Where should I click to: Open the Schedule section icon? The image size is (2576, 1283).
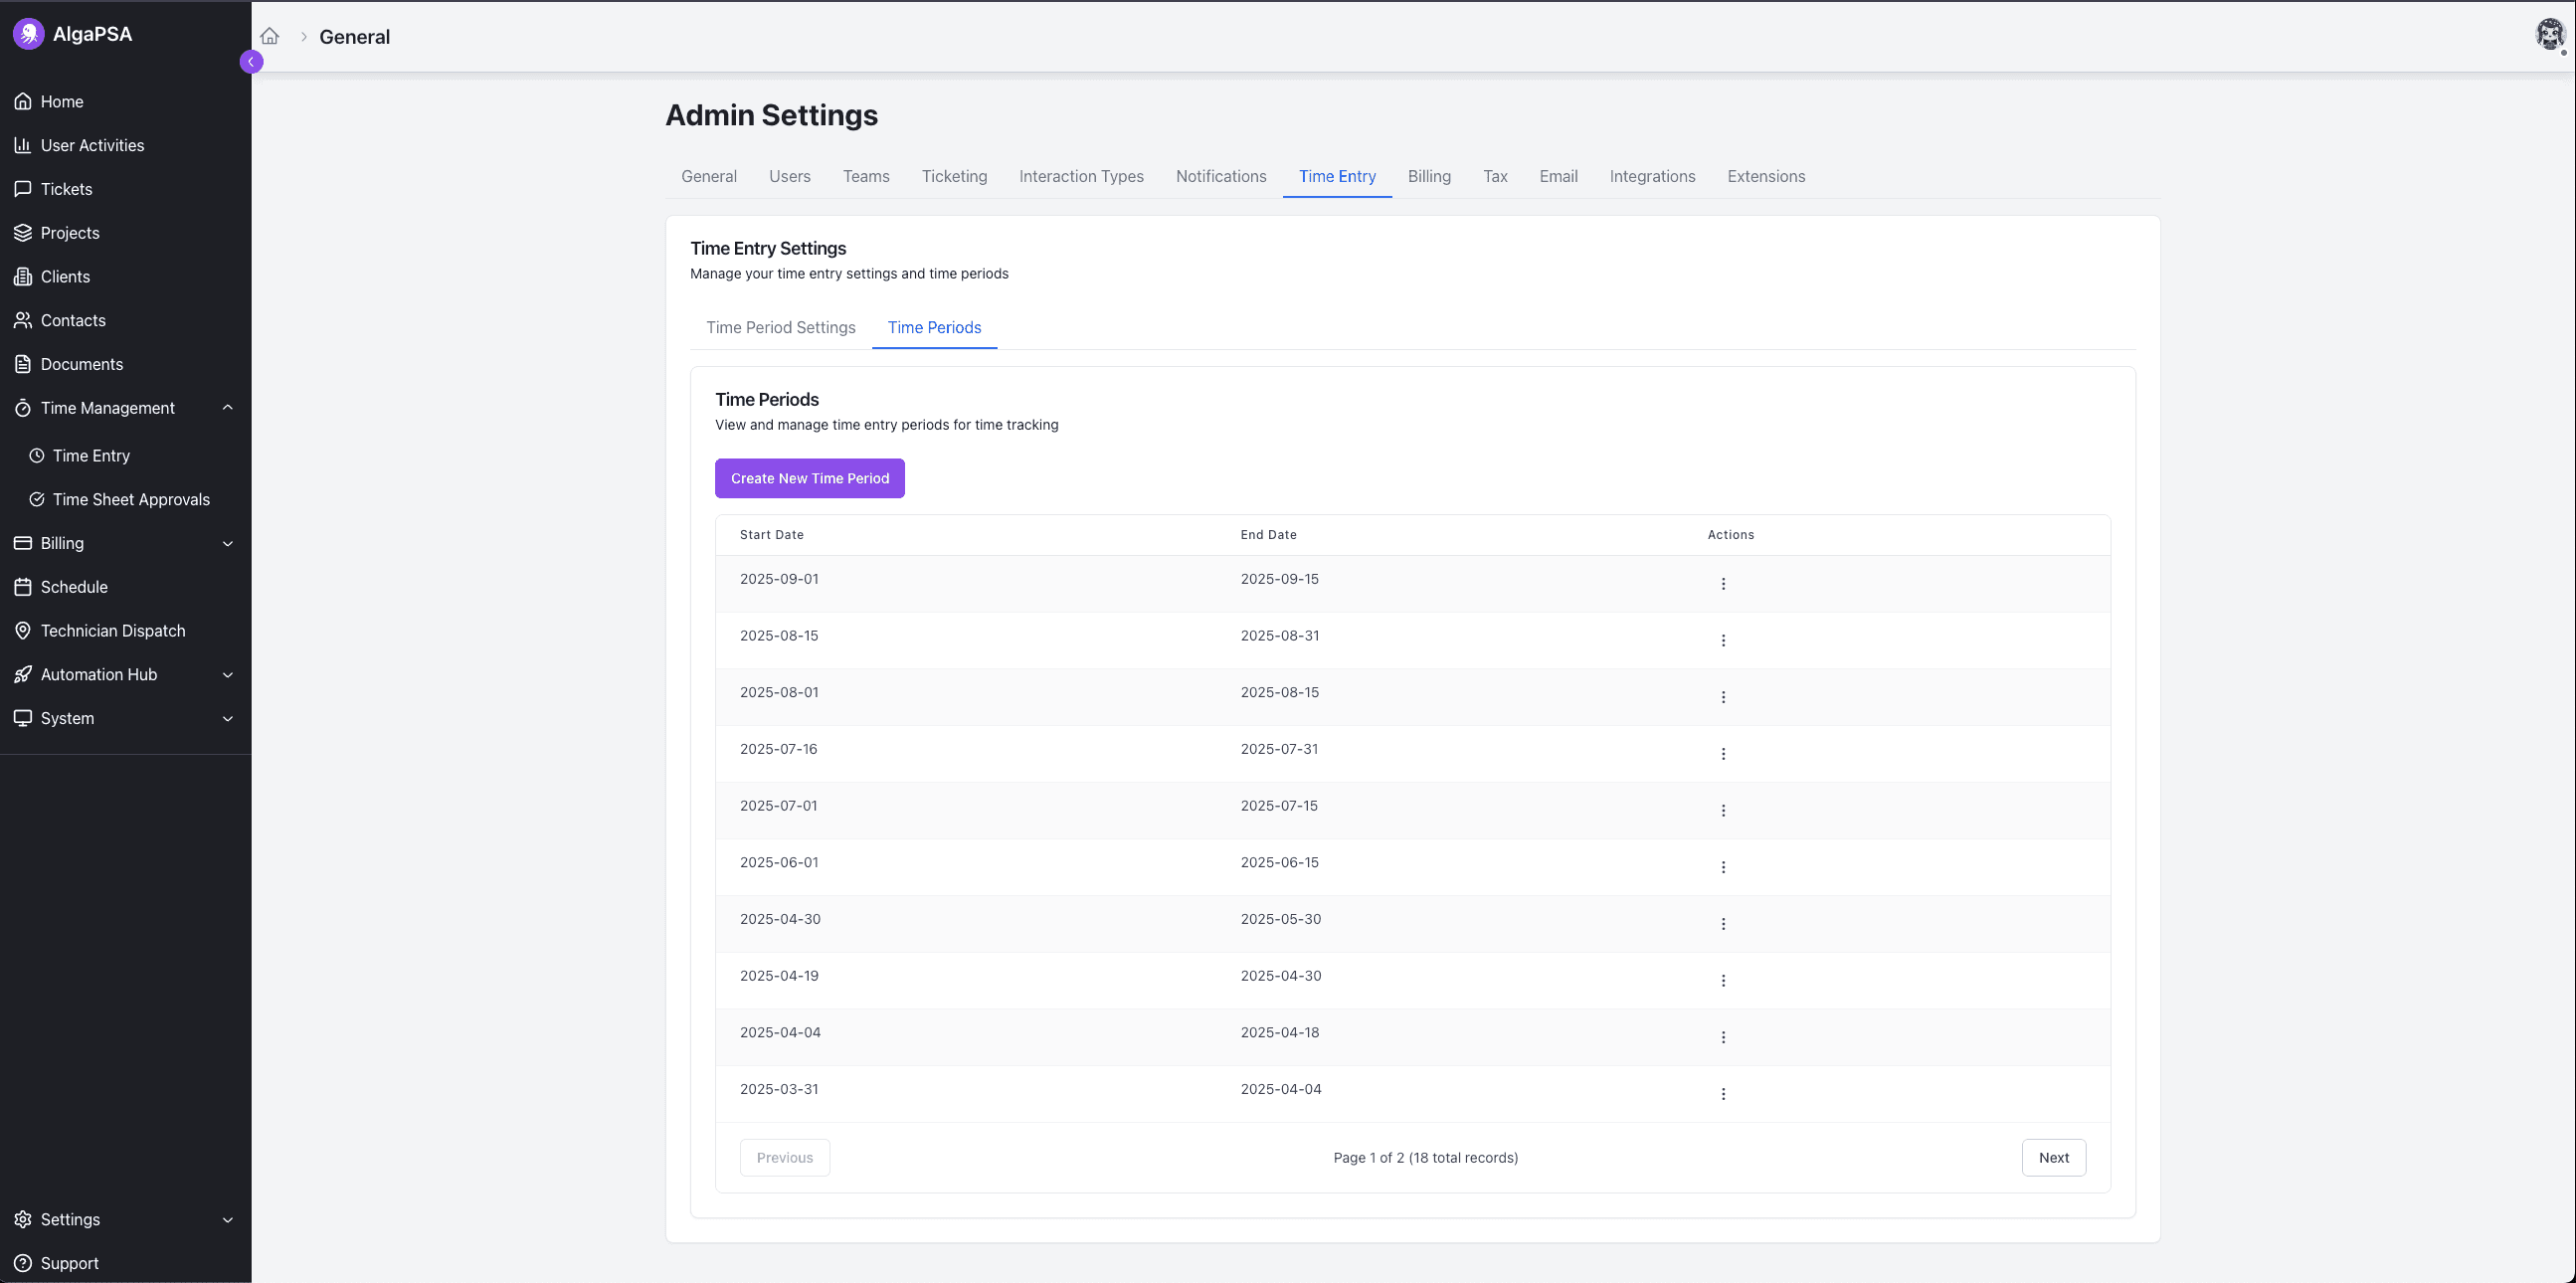(x=24, y=586)
